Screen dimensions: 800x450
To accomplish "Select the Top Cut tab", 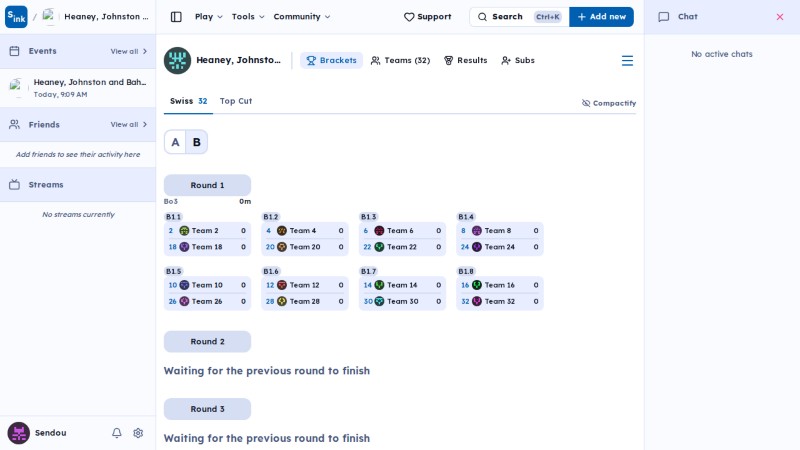I will pyautogui.click(x=236, y=101).
